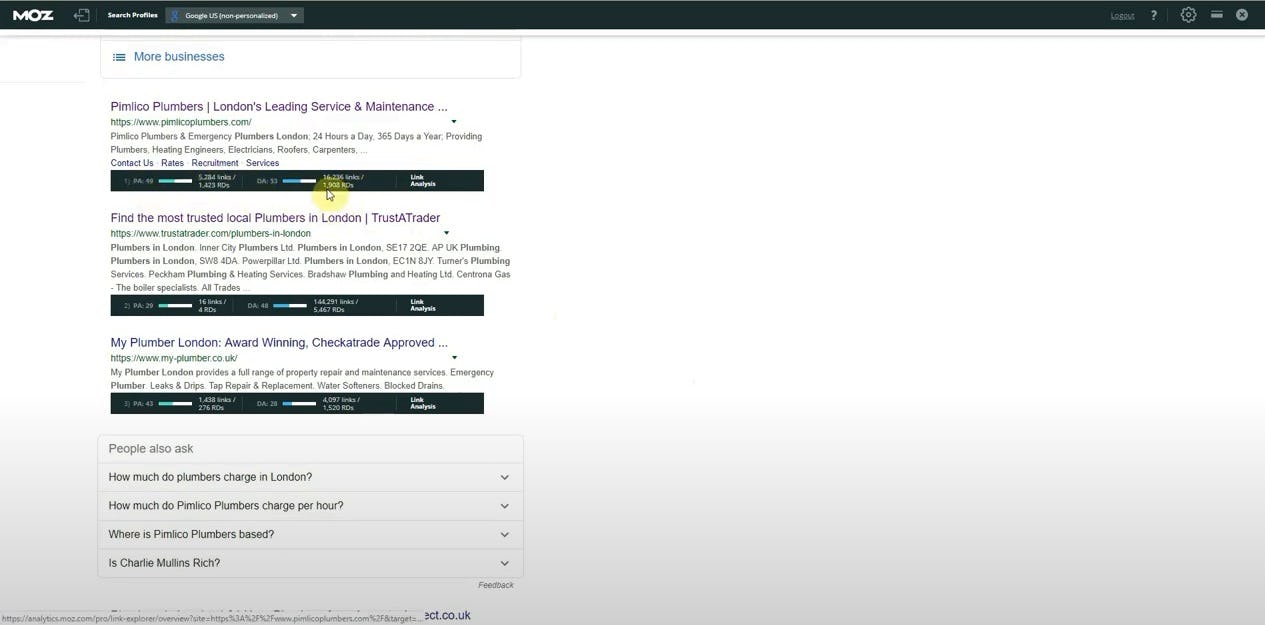Viewport: 1265px width, 625px height.
Task: Open the dropdown arrow beside pimlicoplumbers.com URL
Action: pos(453,120)
